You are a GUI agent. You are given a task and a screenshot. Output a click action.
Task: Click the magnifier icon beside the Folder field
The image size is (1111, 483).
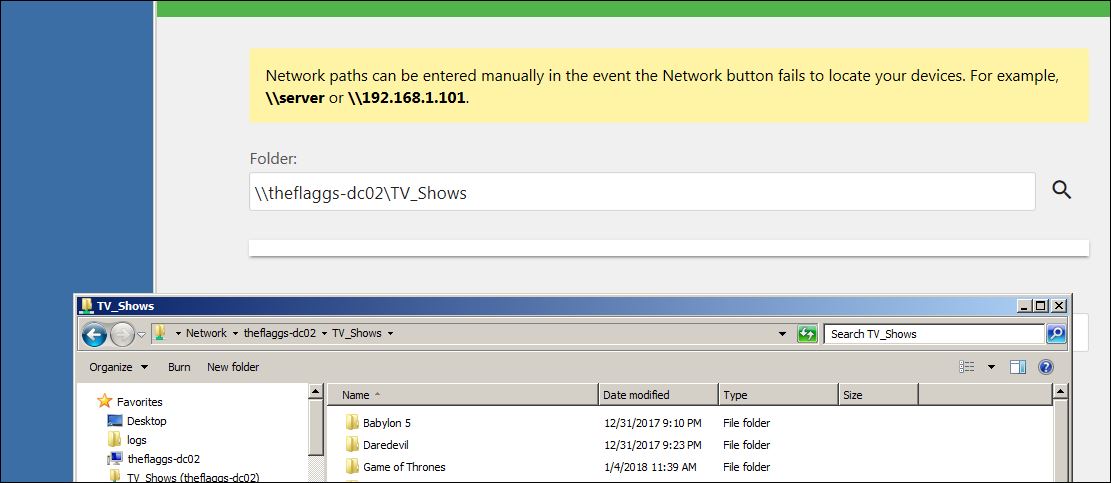click(x=1061, y=190)
